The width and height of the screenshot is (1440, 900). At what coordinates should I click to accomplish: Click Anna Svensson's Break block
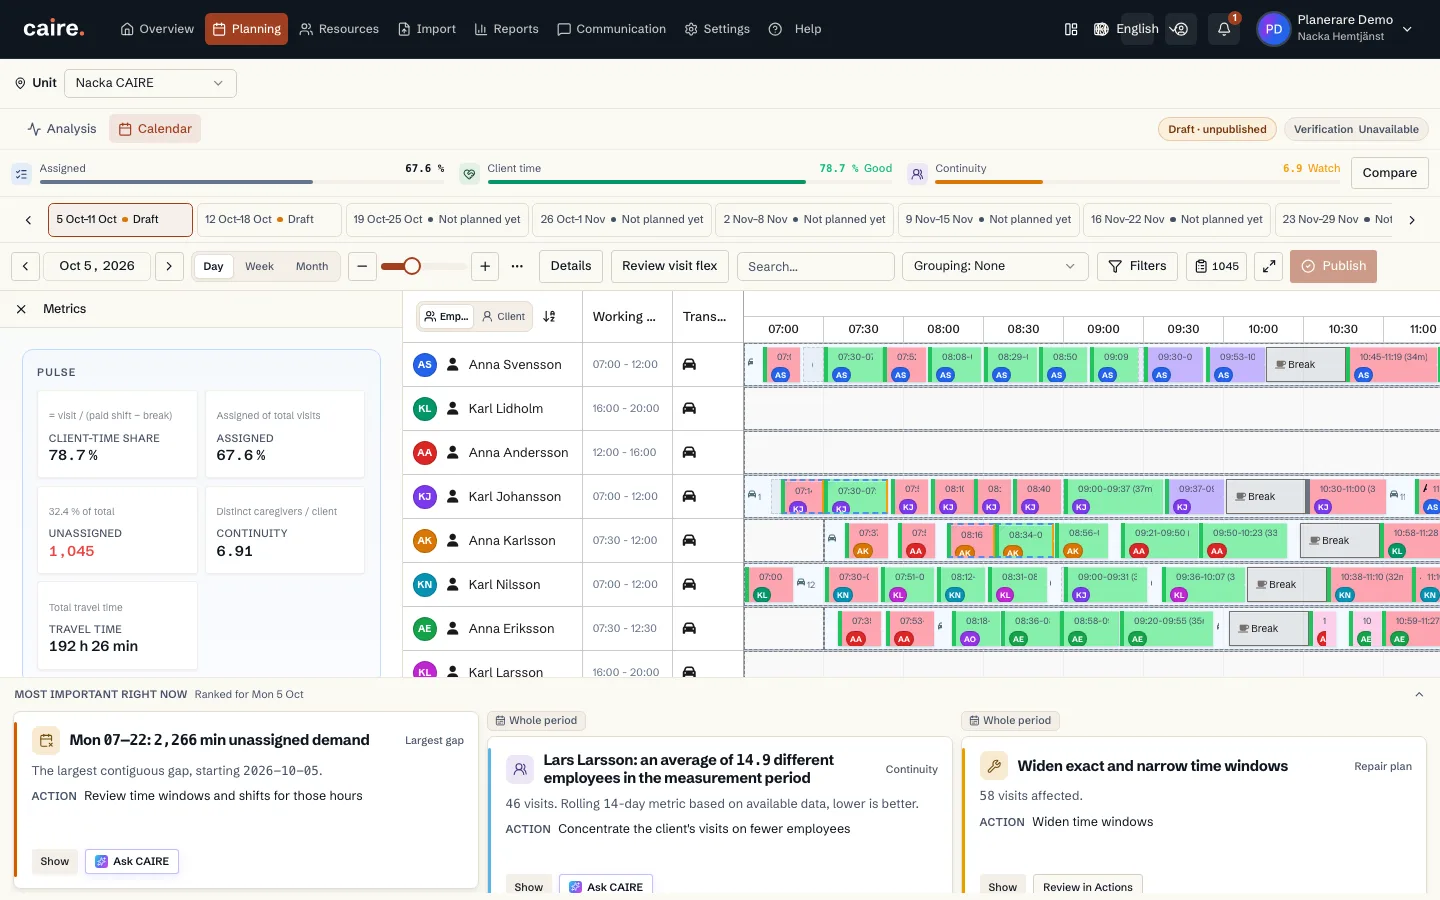(x=1306, y=365)
